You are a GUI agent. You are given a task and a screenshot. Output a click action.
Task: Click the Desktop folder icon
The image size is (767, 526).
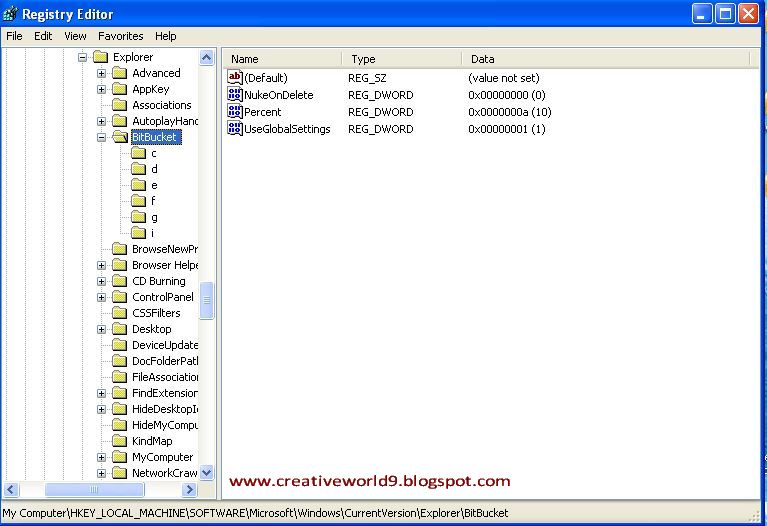pos(119,329)
